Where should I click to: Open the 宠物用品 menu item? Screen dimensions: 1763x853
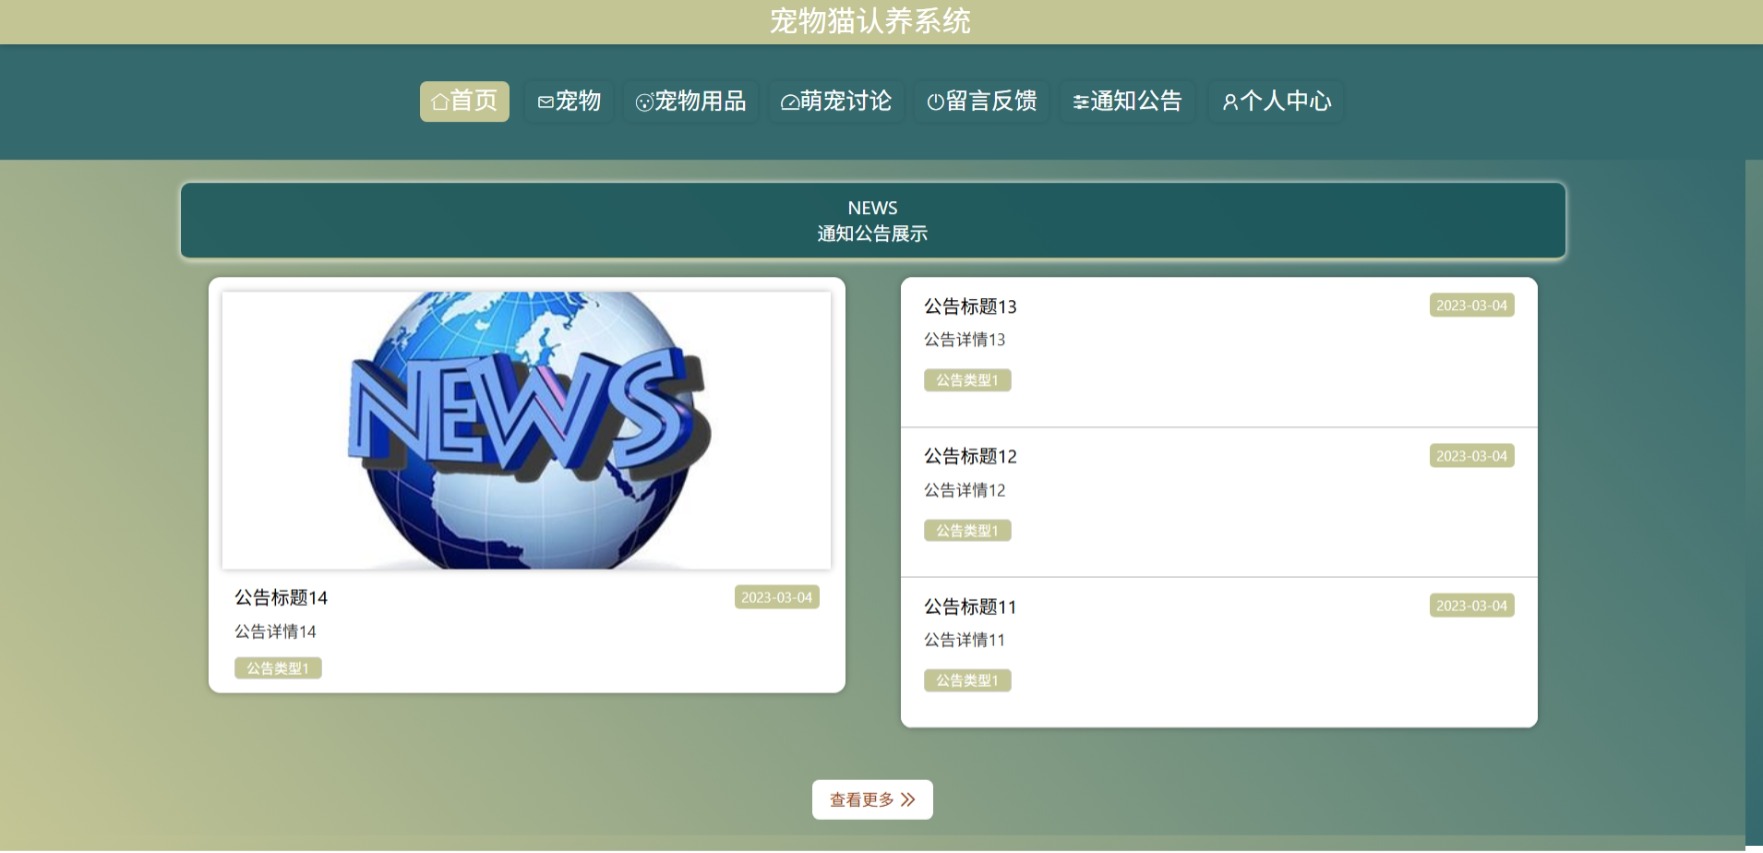[690, 101]
